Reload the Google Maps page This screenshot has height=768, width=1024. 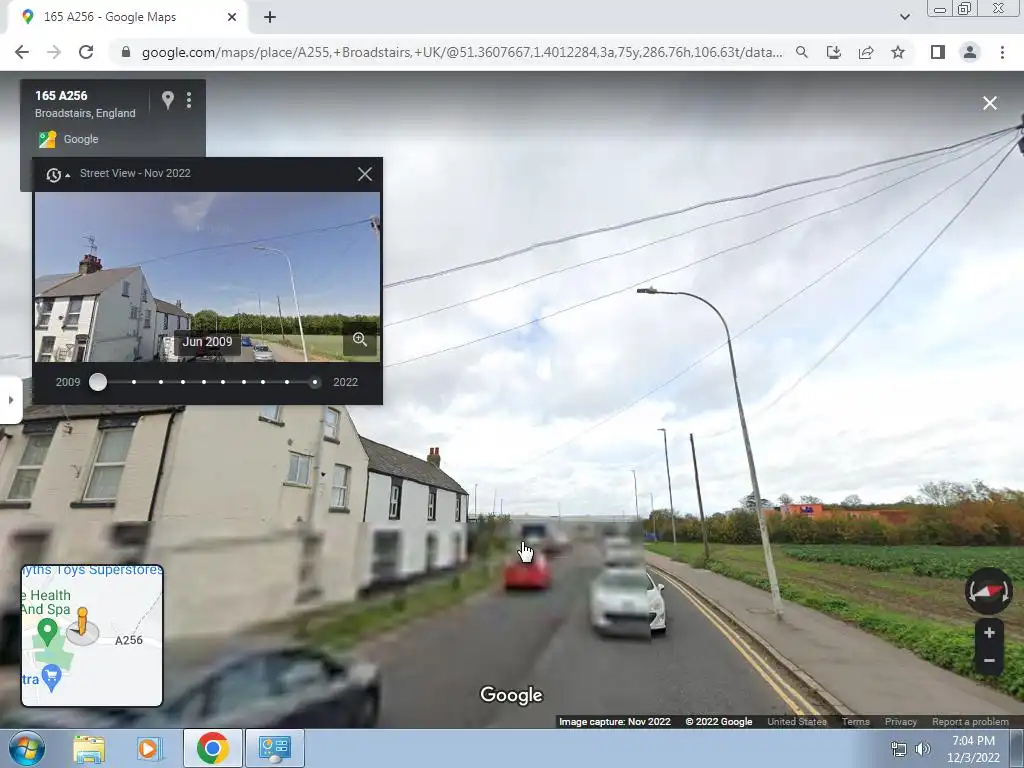tap(86, 52)
